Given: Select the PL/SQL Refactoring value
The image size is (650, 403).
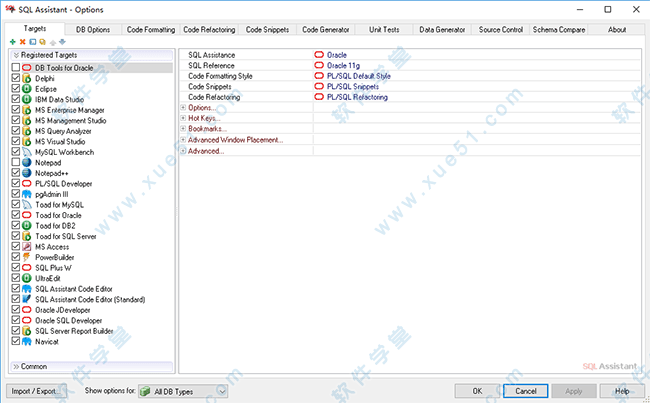Looking at the screenshot, I should [357, 97].
